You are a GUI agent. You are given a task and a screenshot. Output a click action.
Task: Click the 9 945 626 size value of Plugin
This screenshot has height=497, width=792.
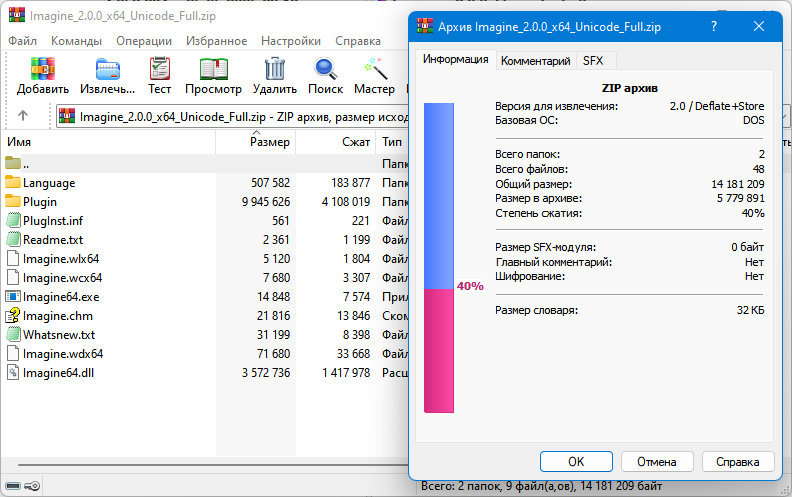[x=266, y=202]
